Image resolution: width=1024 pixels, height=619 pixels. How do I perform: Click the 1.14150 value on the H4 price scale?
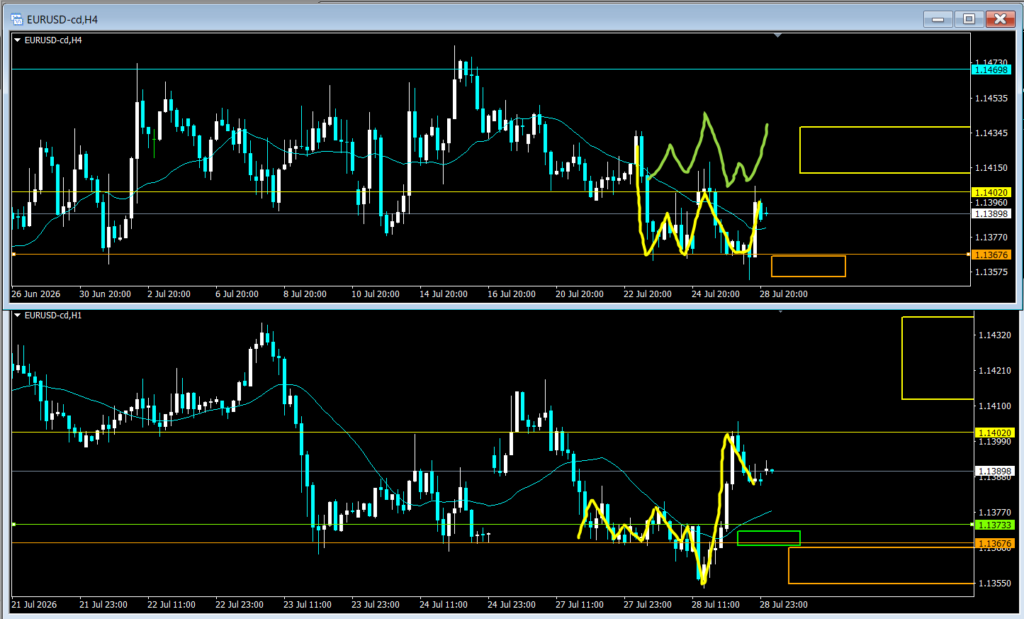tap(991, 168)
